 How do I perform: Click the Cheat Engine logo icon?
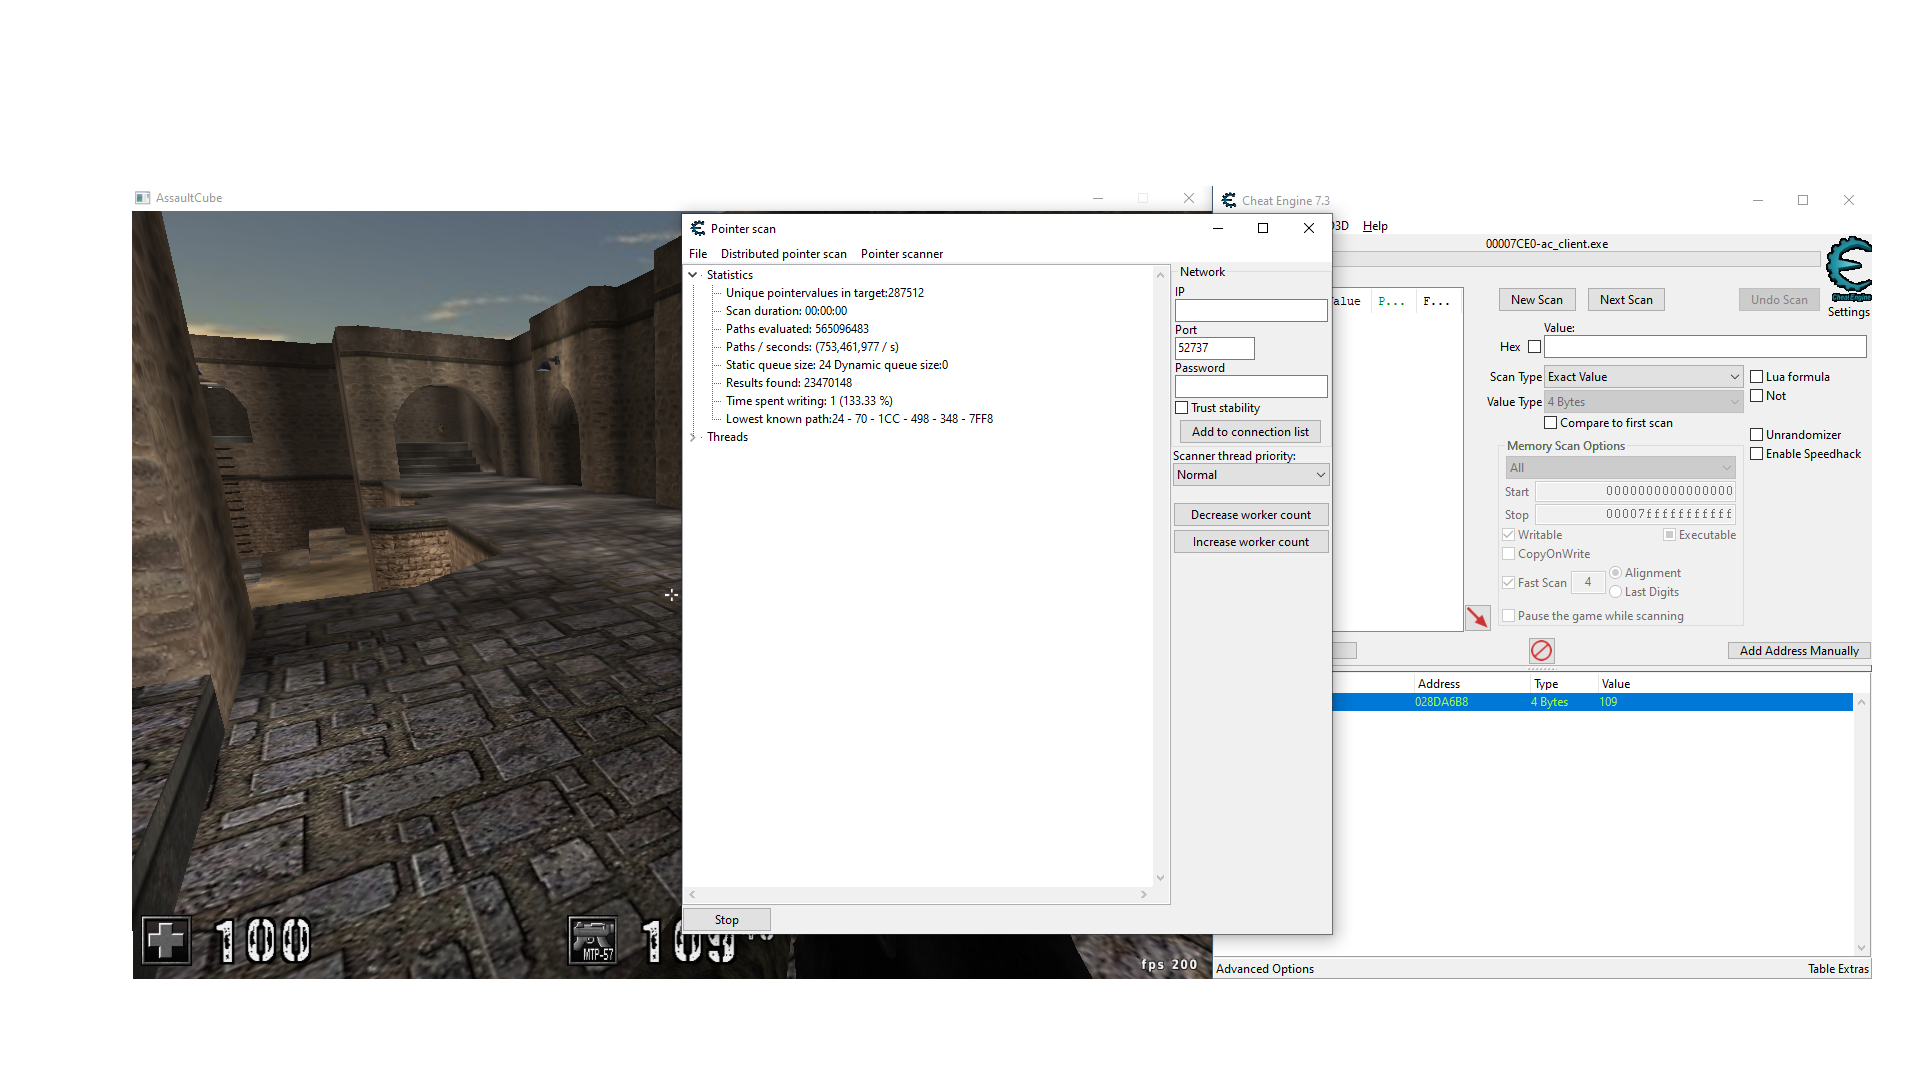pos(1848,269)
